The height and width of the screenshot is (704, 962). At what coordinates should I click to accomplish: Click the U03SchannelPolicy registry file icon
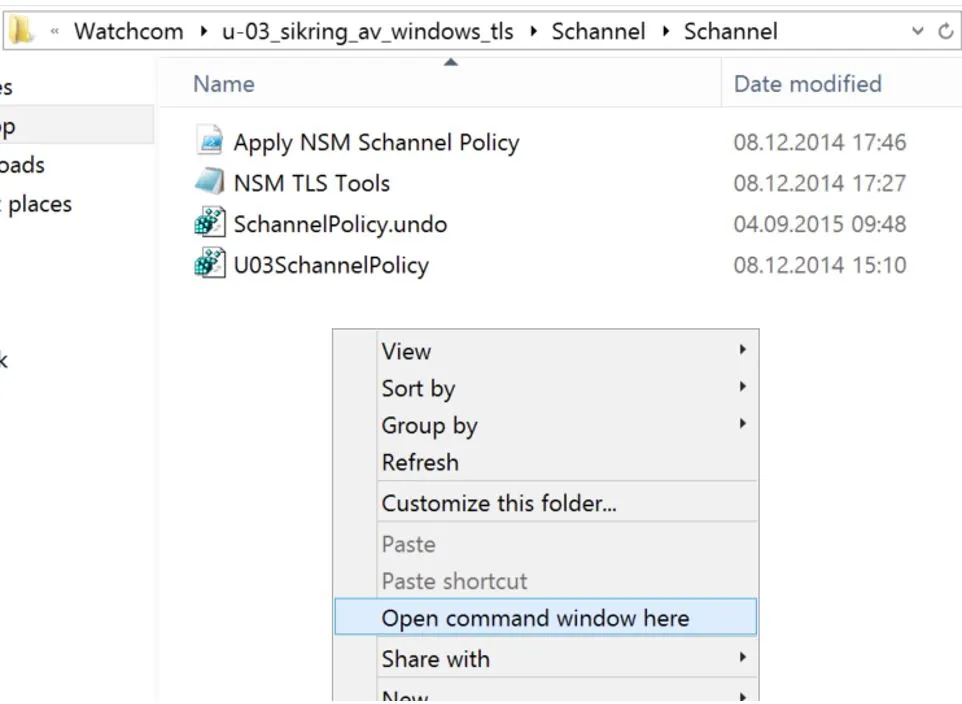[209, 265]
